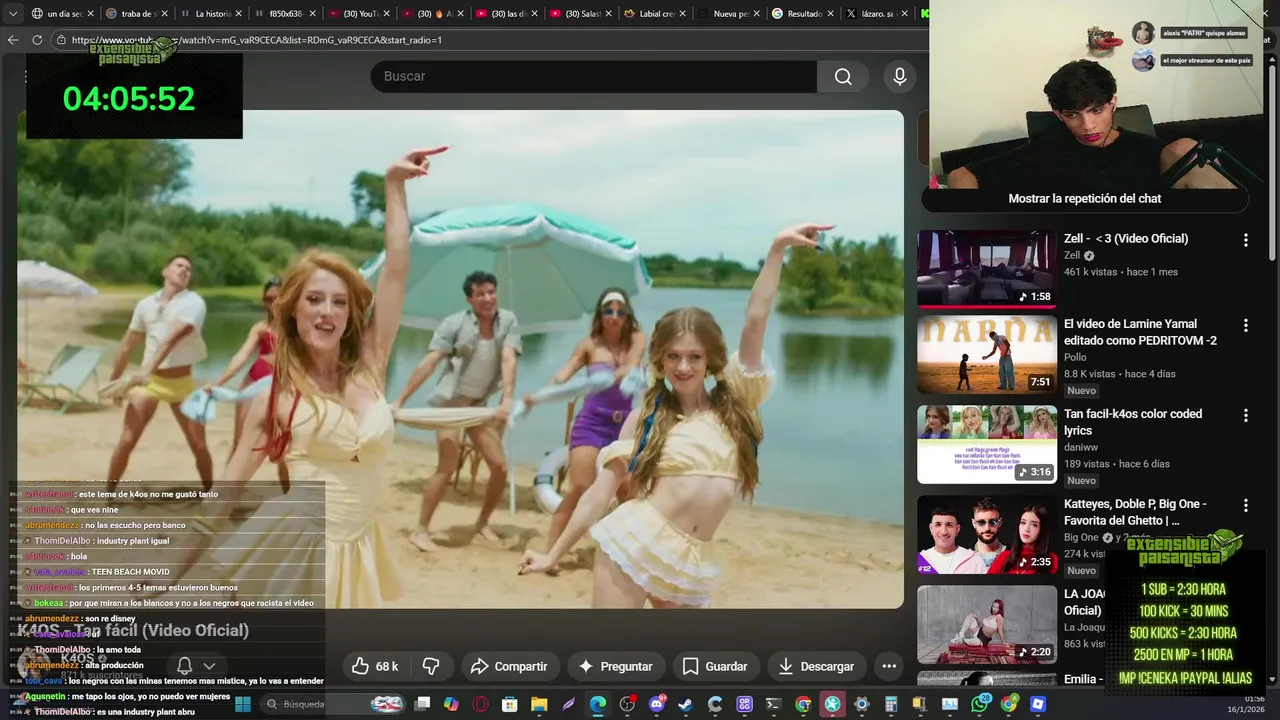Open the Terminal taskbar icon
Image resolution: width=1280 pixels, height=720 pixels.
(x=774, y=704)
